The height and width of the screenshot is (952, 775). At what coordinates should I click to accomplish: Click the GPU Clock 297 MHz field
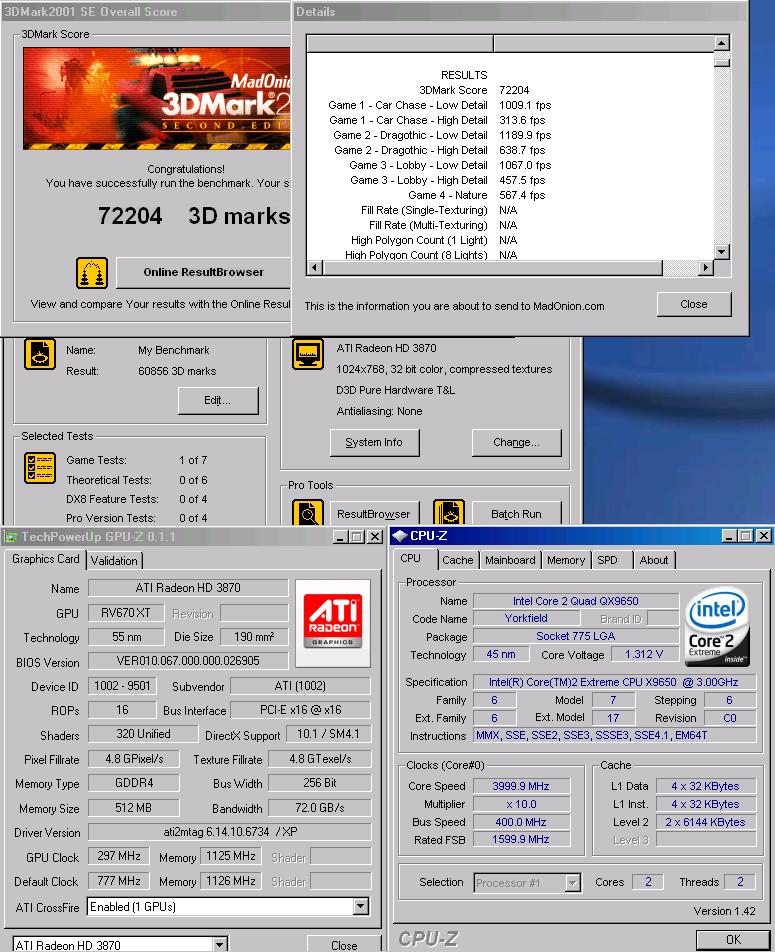coord(119,856)
